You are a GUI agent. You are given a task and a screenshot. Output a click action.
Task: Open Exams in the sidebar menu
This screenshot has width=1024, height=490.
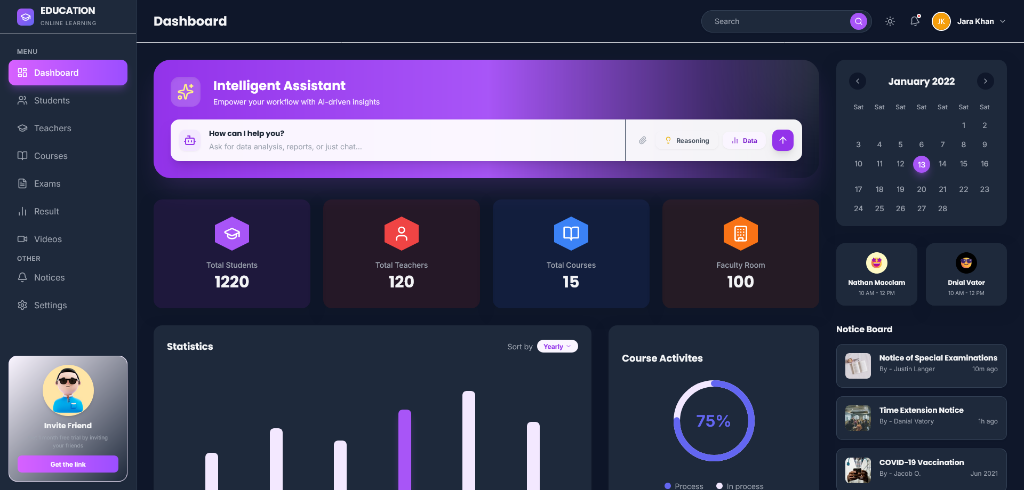pyautogui.click(x=47, y=184)
